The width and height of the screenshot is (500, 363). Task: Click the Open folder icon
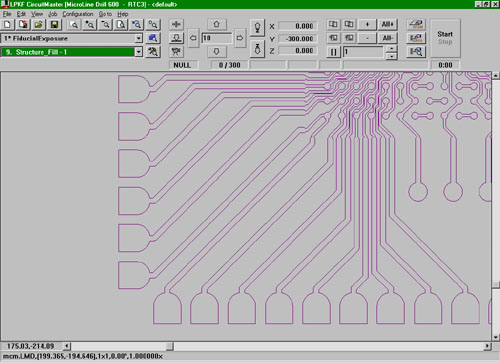point(39,25)
